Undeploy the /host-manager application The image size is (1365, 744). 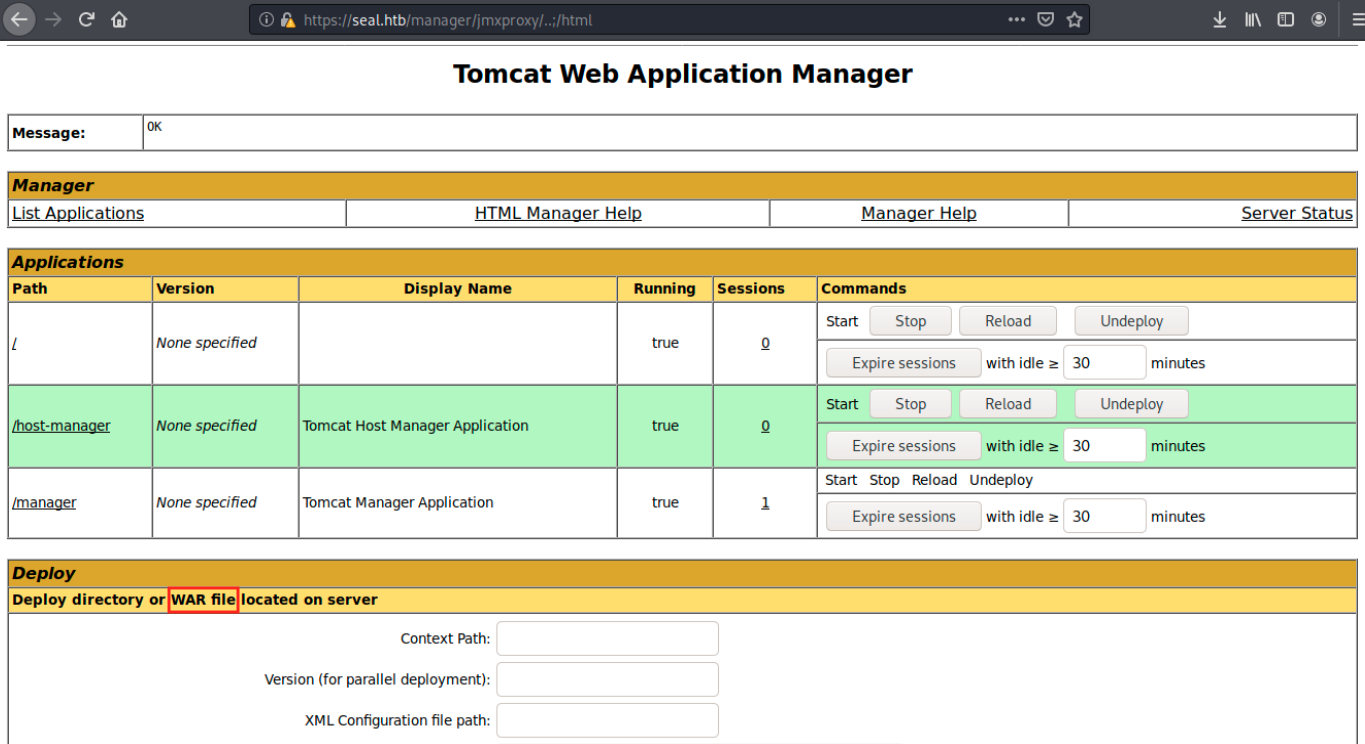coord(1132,404)
